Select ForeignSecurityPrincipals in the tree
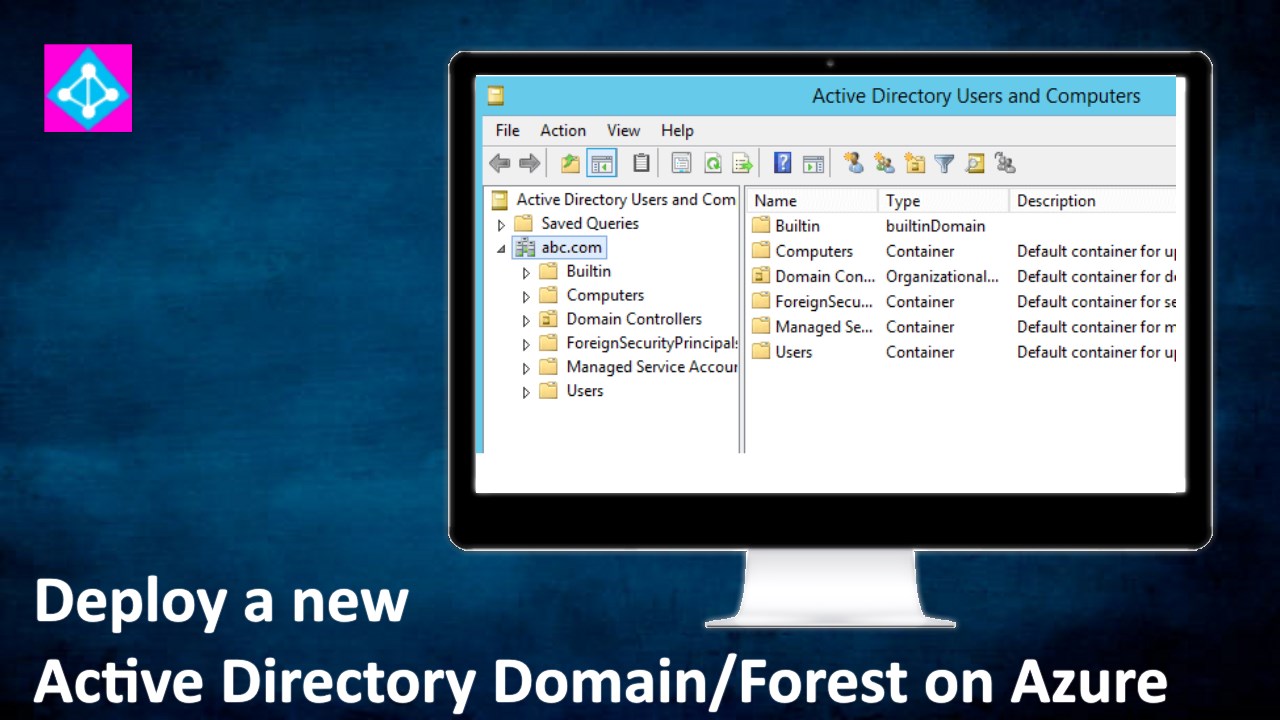Viewport: 1280px width, 720px height. point(638,343)
